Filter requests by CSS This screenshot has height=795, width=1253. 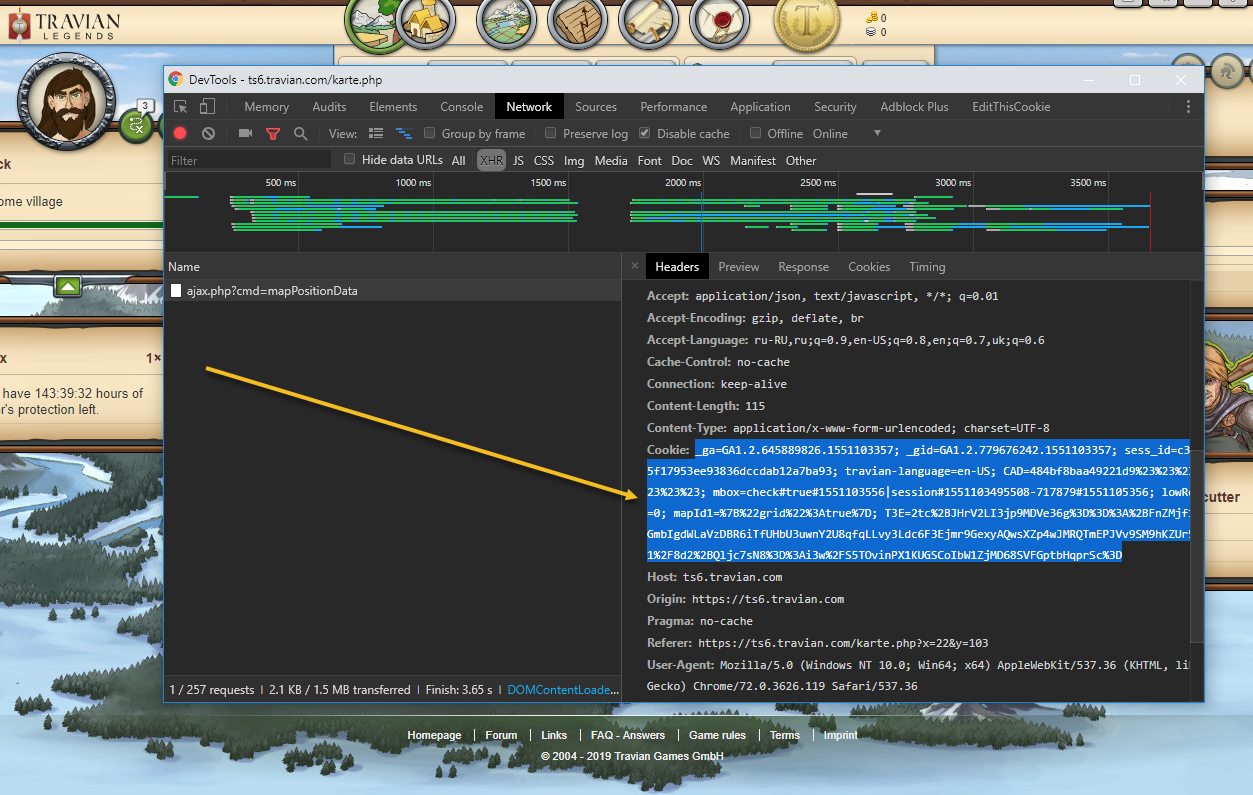pyautogui.click(x=544, y=160)
